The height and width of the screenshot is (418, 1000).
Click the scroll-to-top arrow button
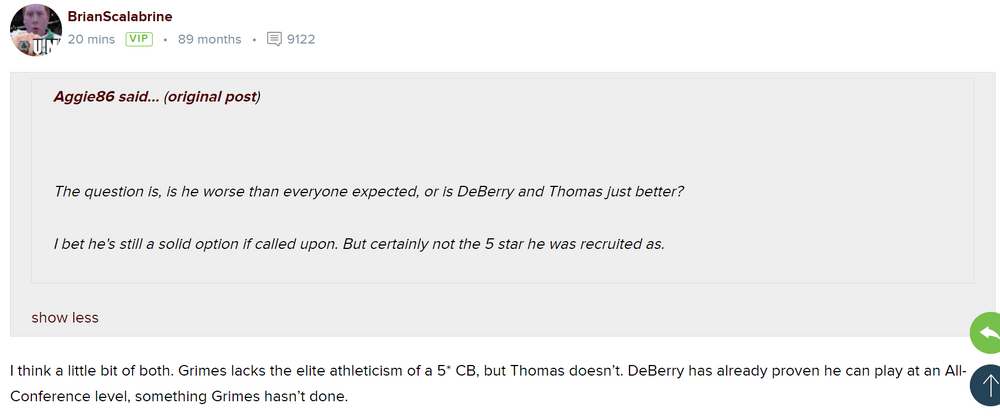[x=986, y=385]
